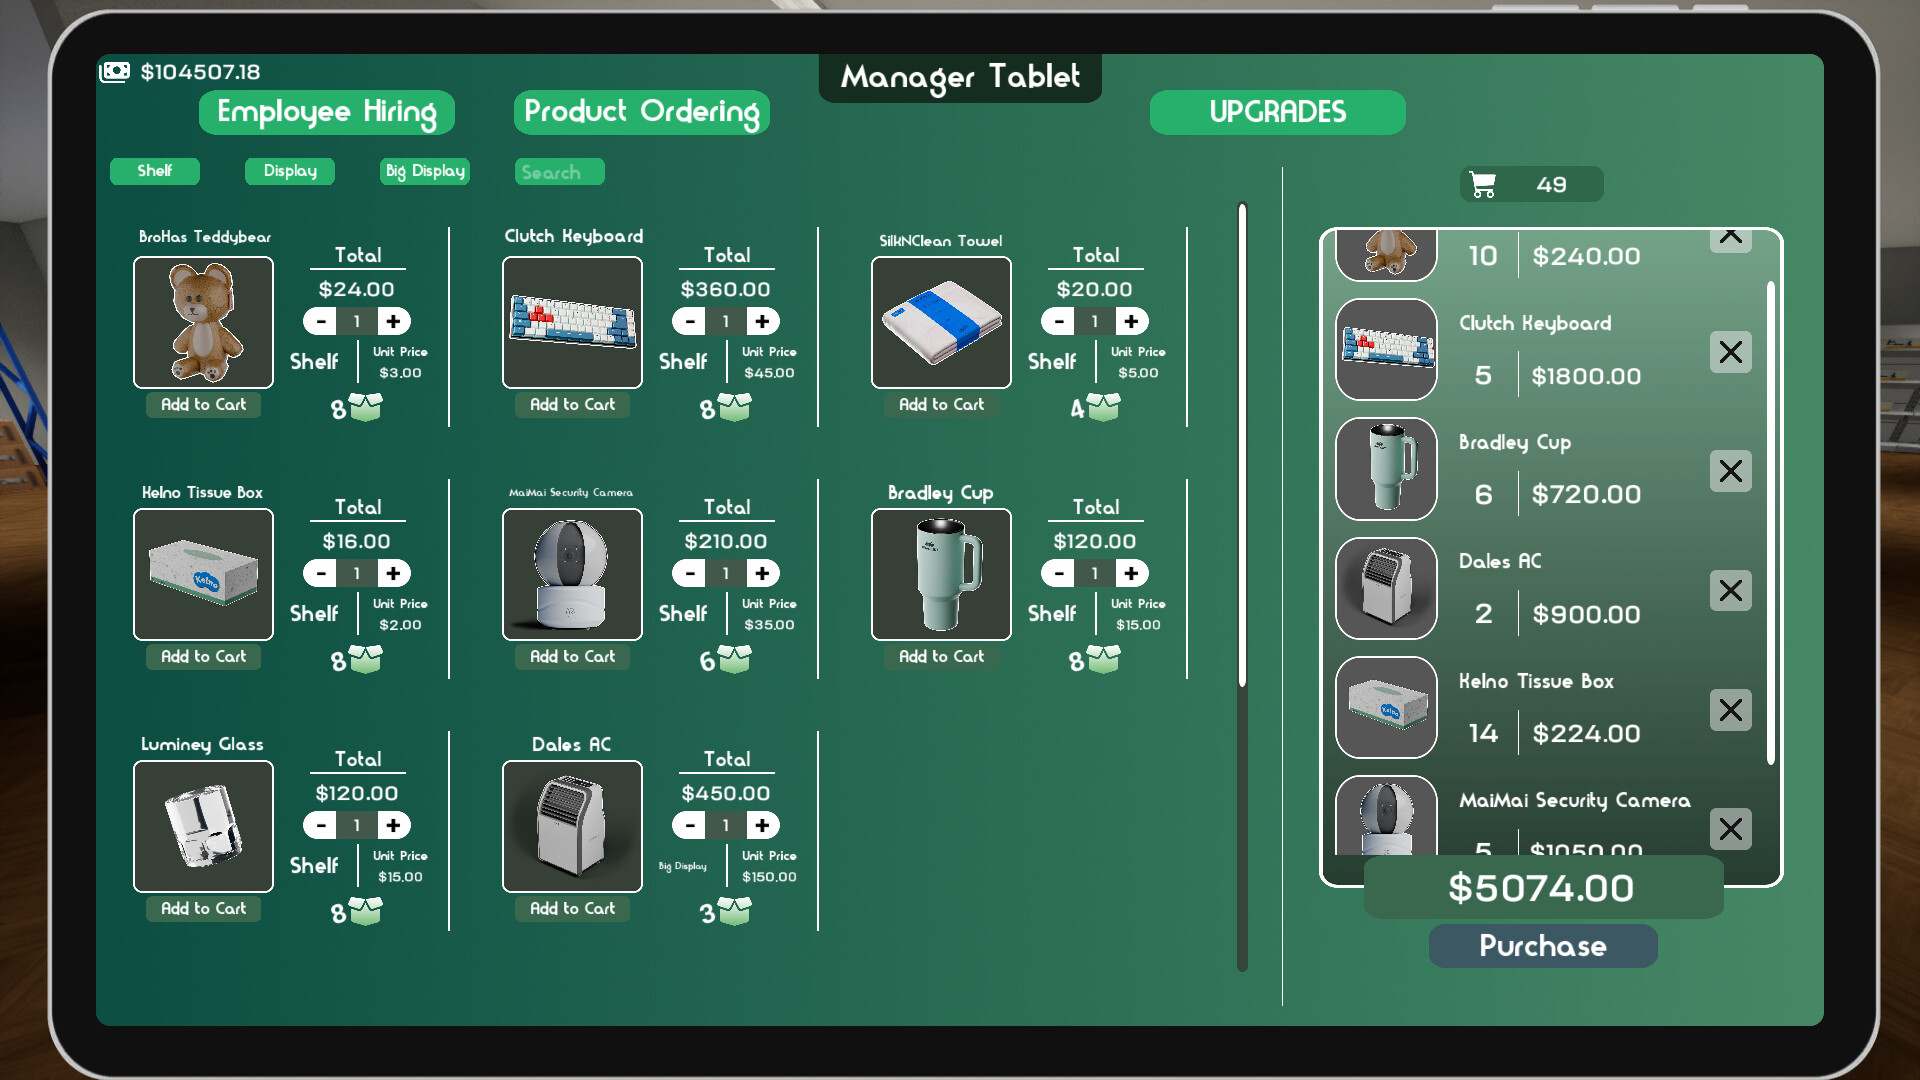Click the Search field

[559, 171]
